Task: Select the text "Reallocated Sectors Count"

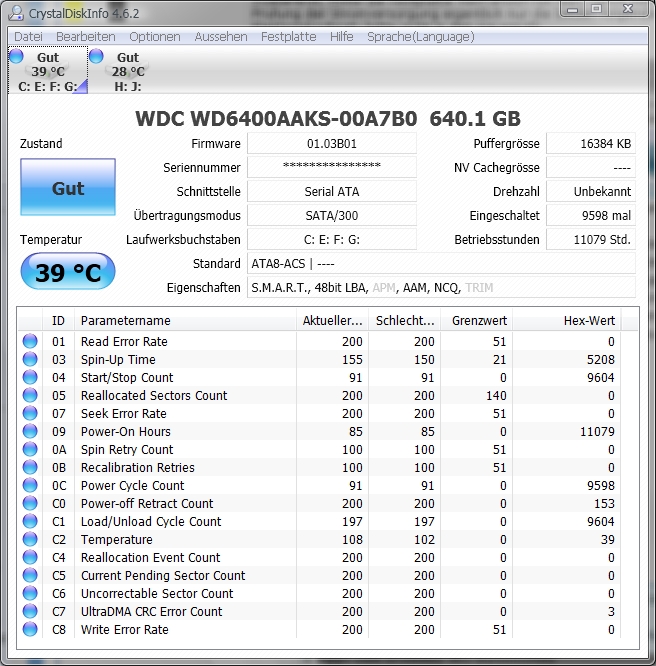Action: pos(154,395)
